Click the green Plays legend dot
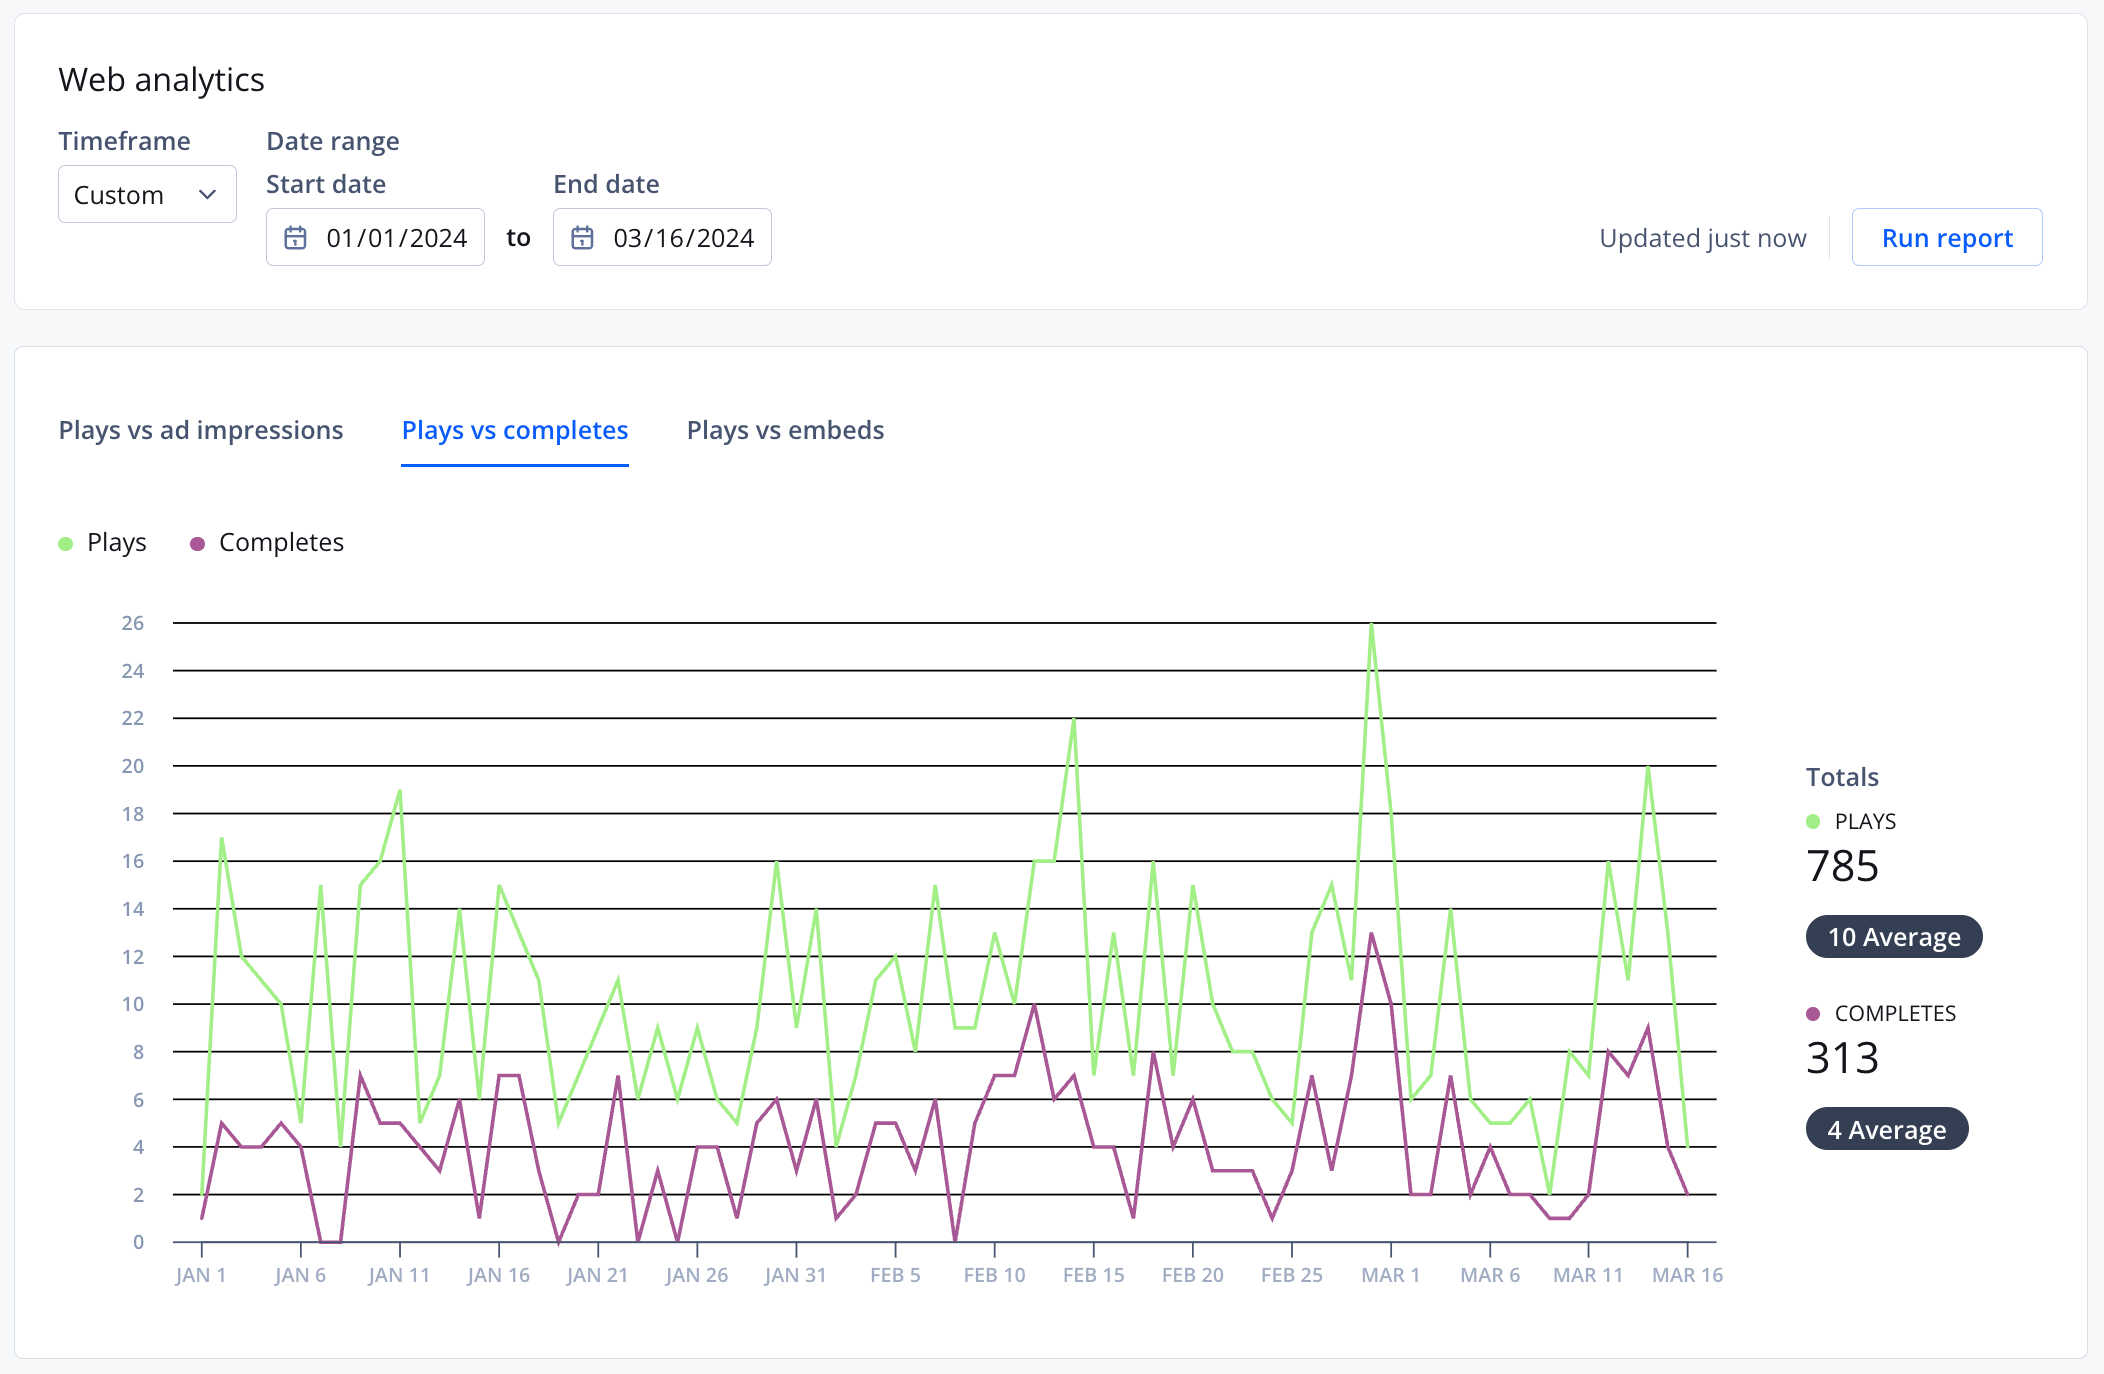The width and height of the screenshot is (2104, 1374). pyautogui.click(x=66, y=544)
